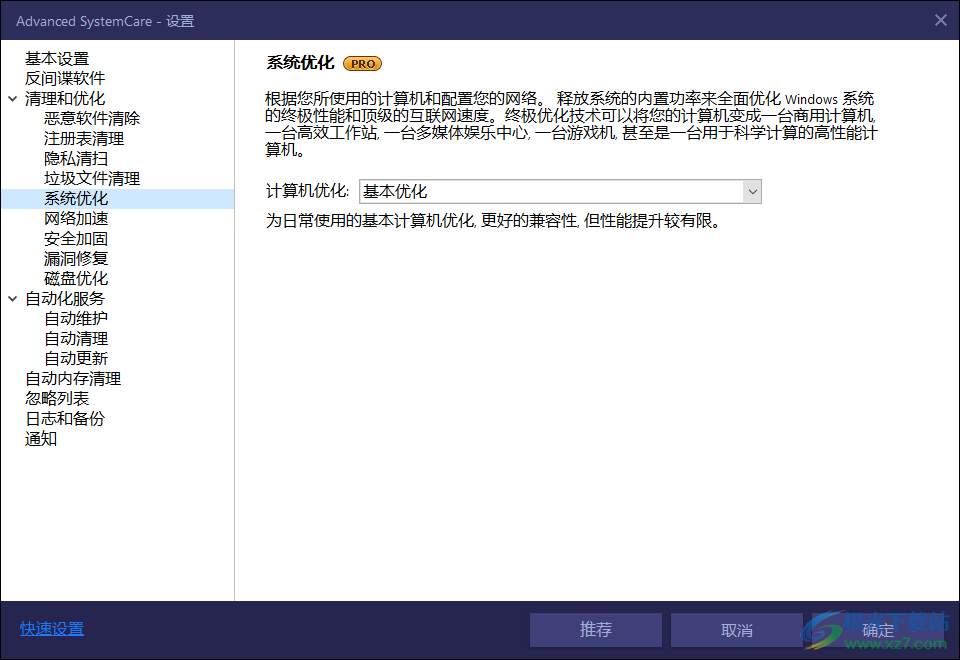
Task: Go to 安全加固 settings
Action: [76, 239]
